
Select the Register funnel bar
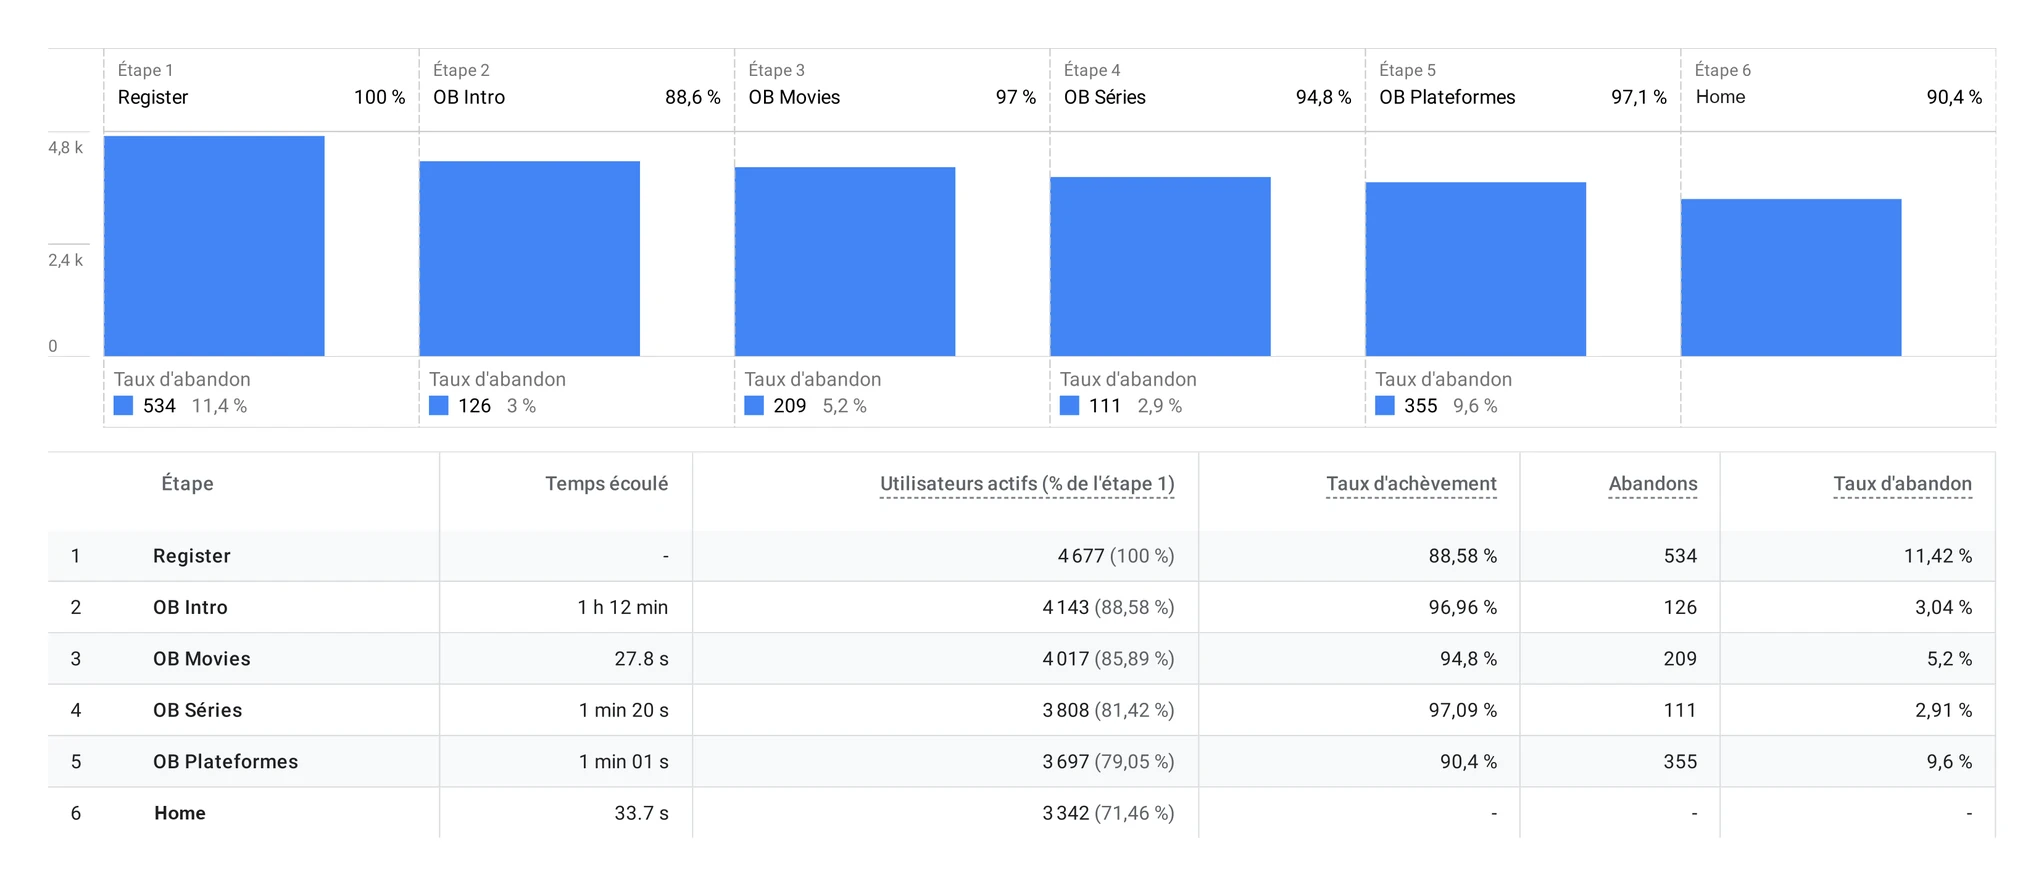(214, 246)
